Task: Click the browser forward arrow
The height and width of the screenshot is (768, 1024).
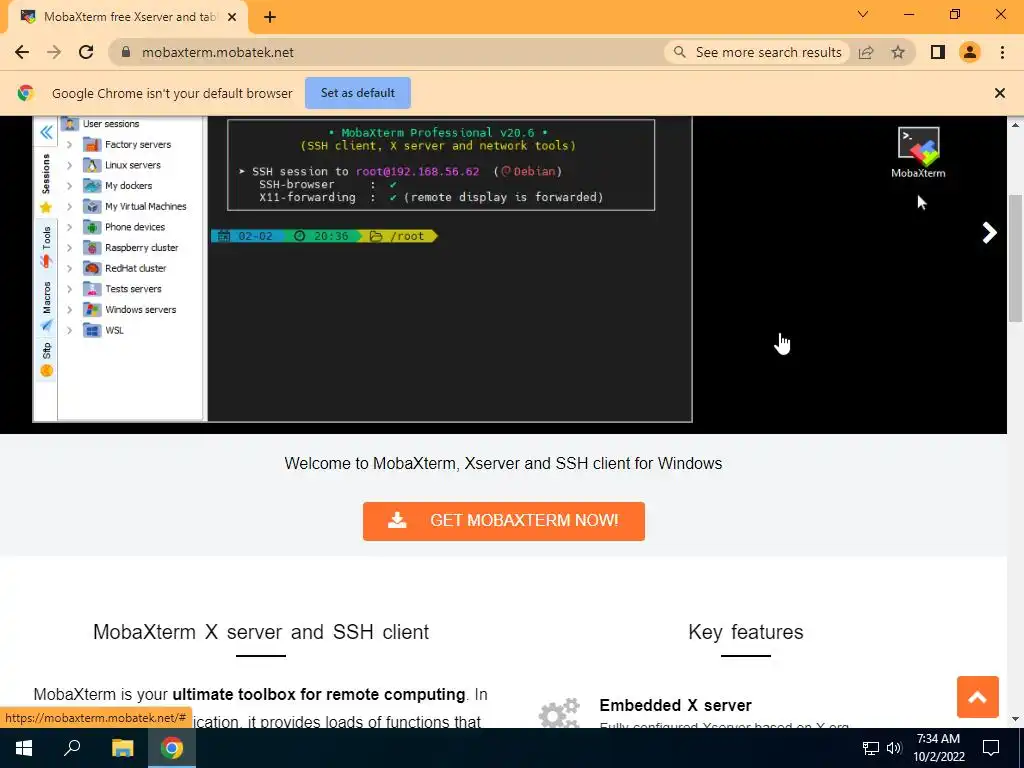Action: 54,52
